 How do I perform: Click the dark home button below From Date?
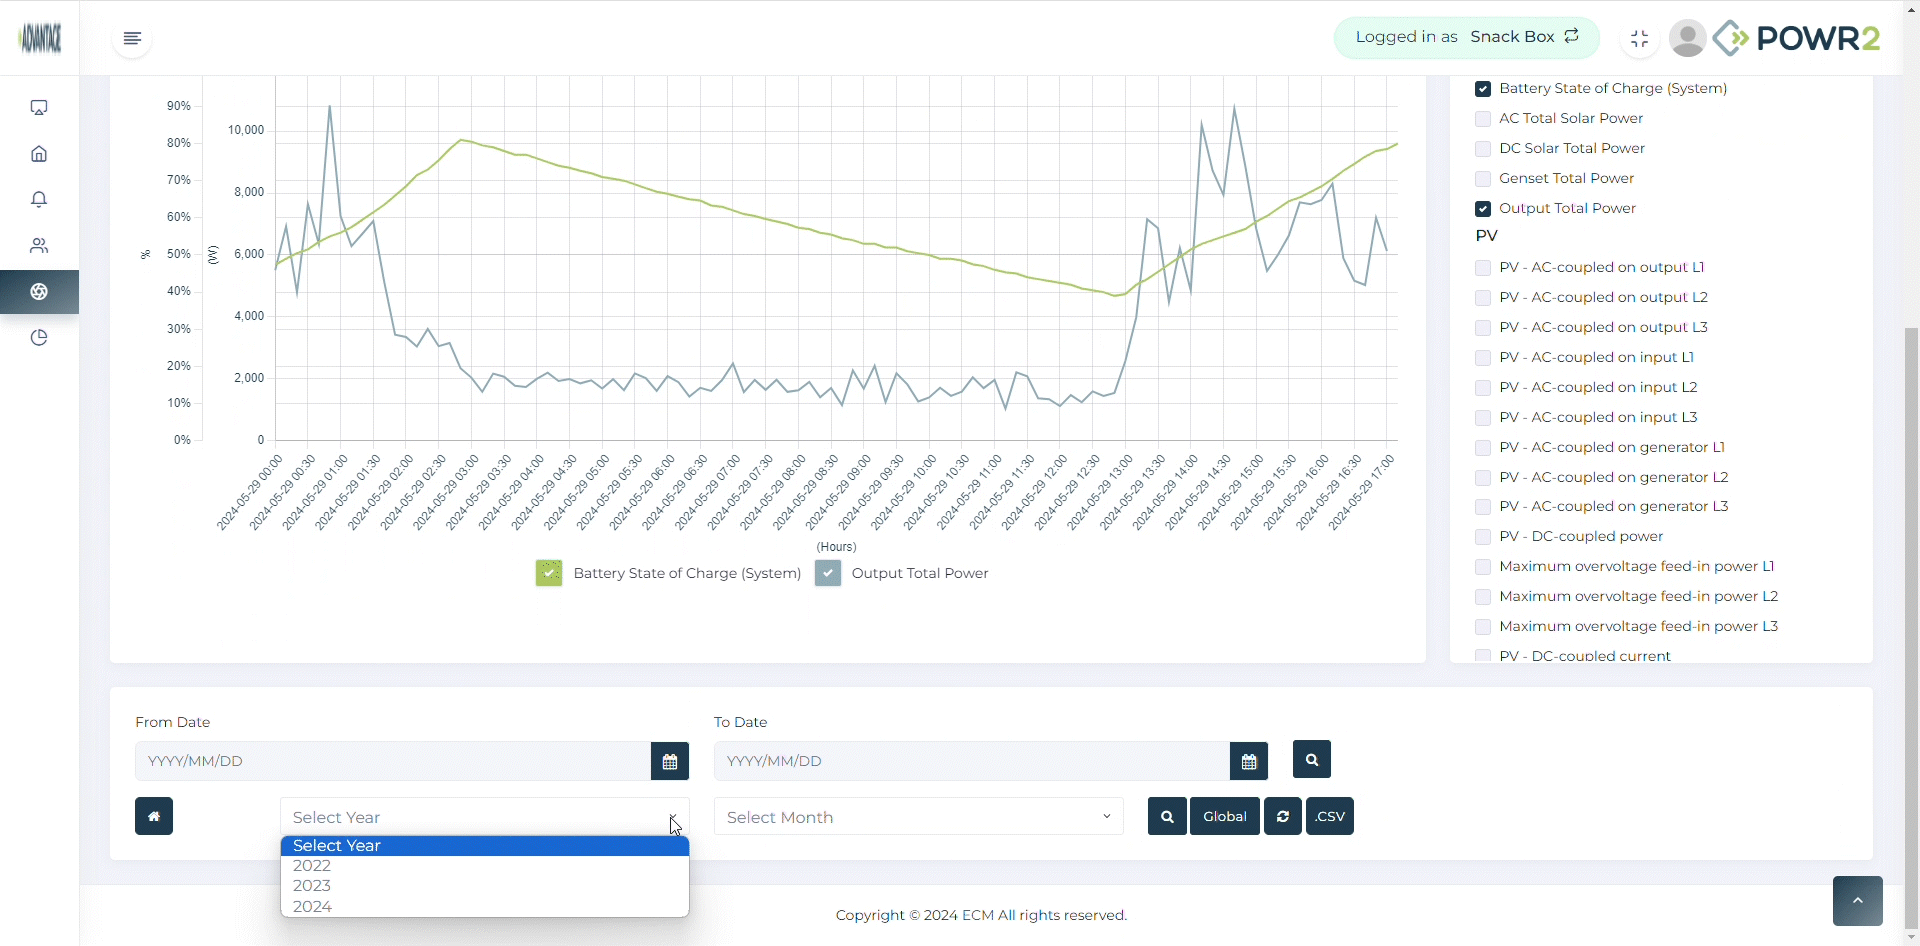coord(154,816)
